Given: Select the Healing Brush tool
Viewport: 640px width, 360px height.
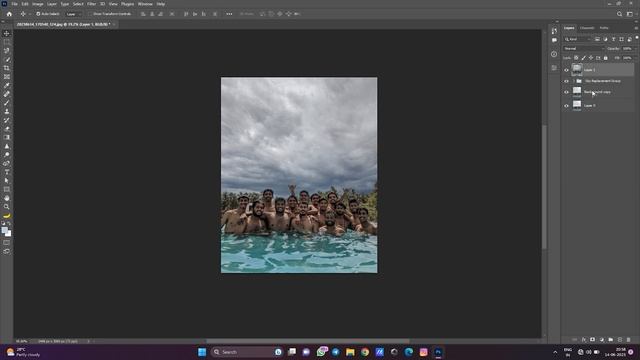Looking at the screenshot, I should tap(7, 94).
